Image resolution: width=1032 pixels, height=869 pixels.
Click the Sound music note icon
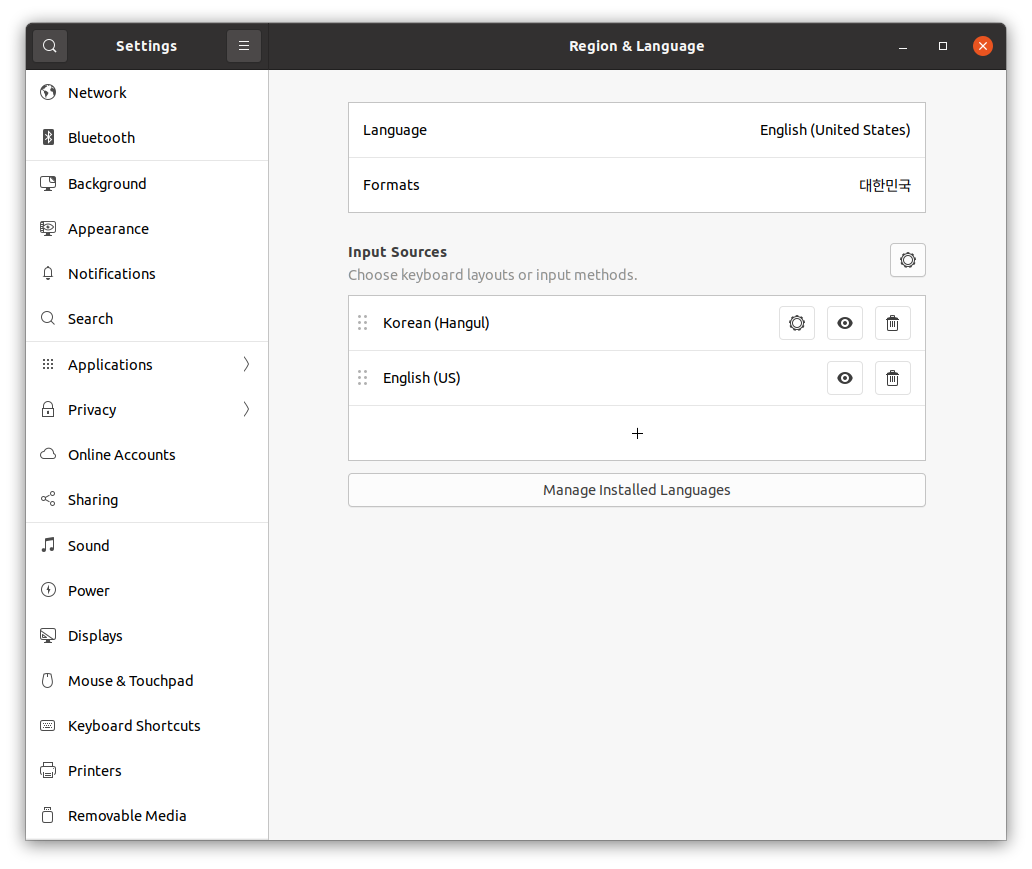click(48, 545)
